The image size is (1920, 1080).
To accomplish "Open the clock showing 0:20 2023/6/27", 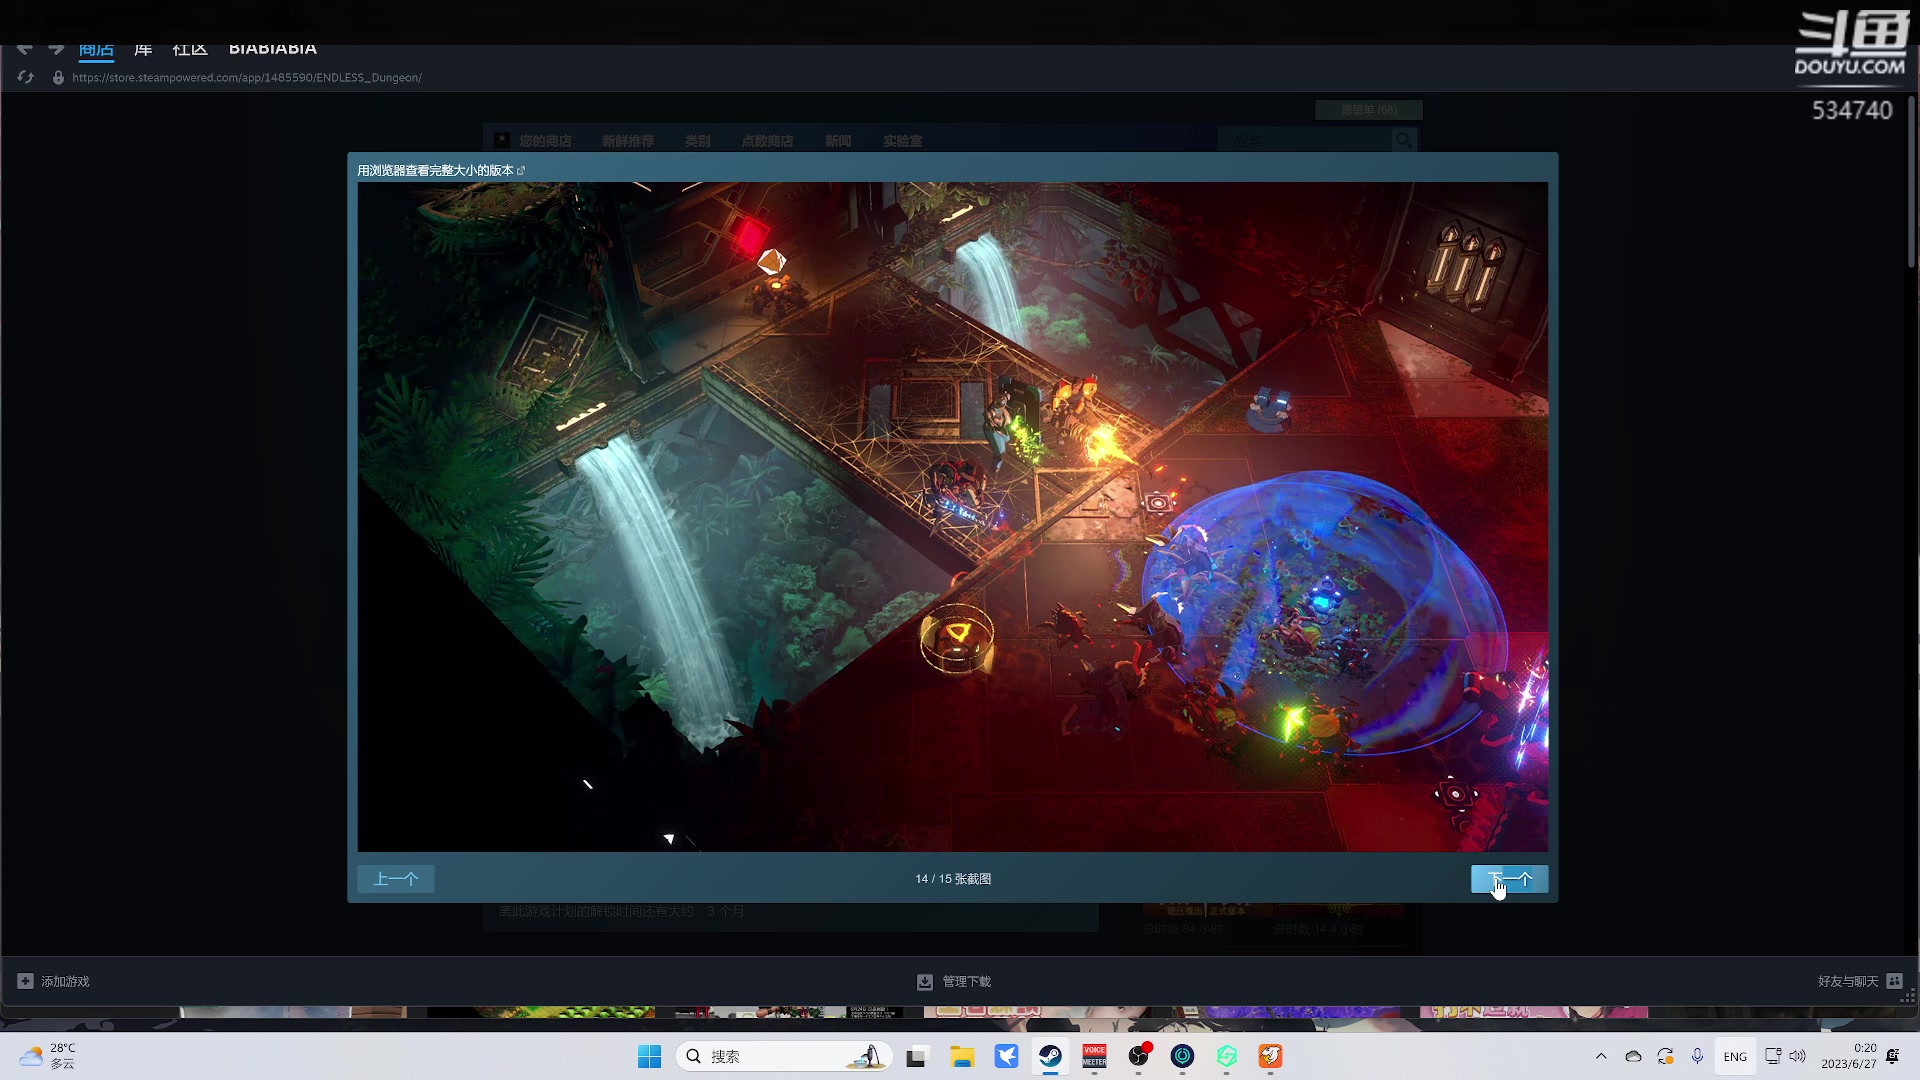I will tap(1849, 1056).
